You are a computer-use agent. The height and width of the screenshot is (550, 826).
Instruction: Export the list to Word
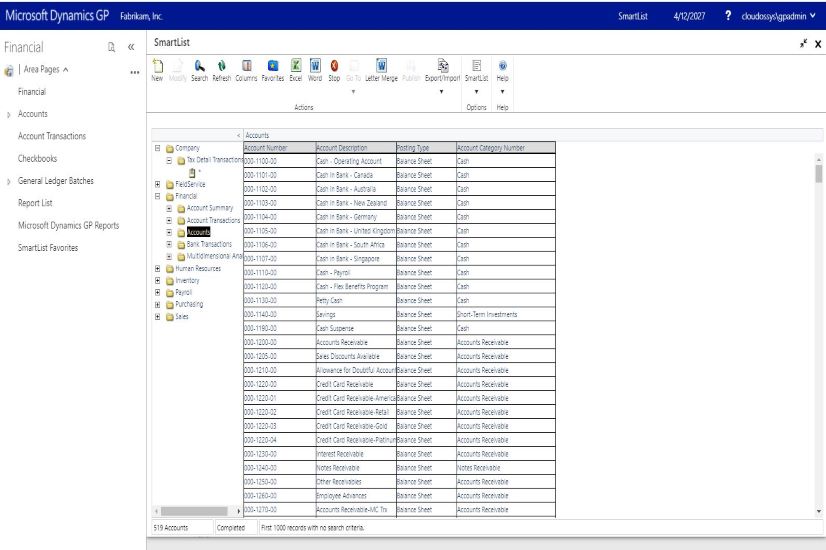click(314, 70)
